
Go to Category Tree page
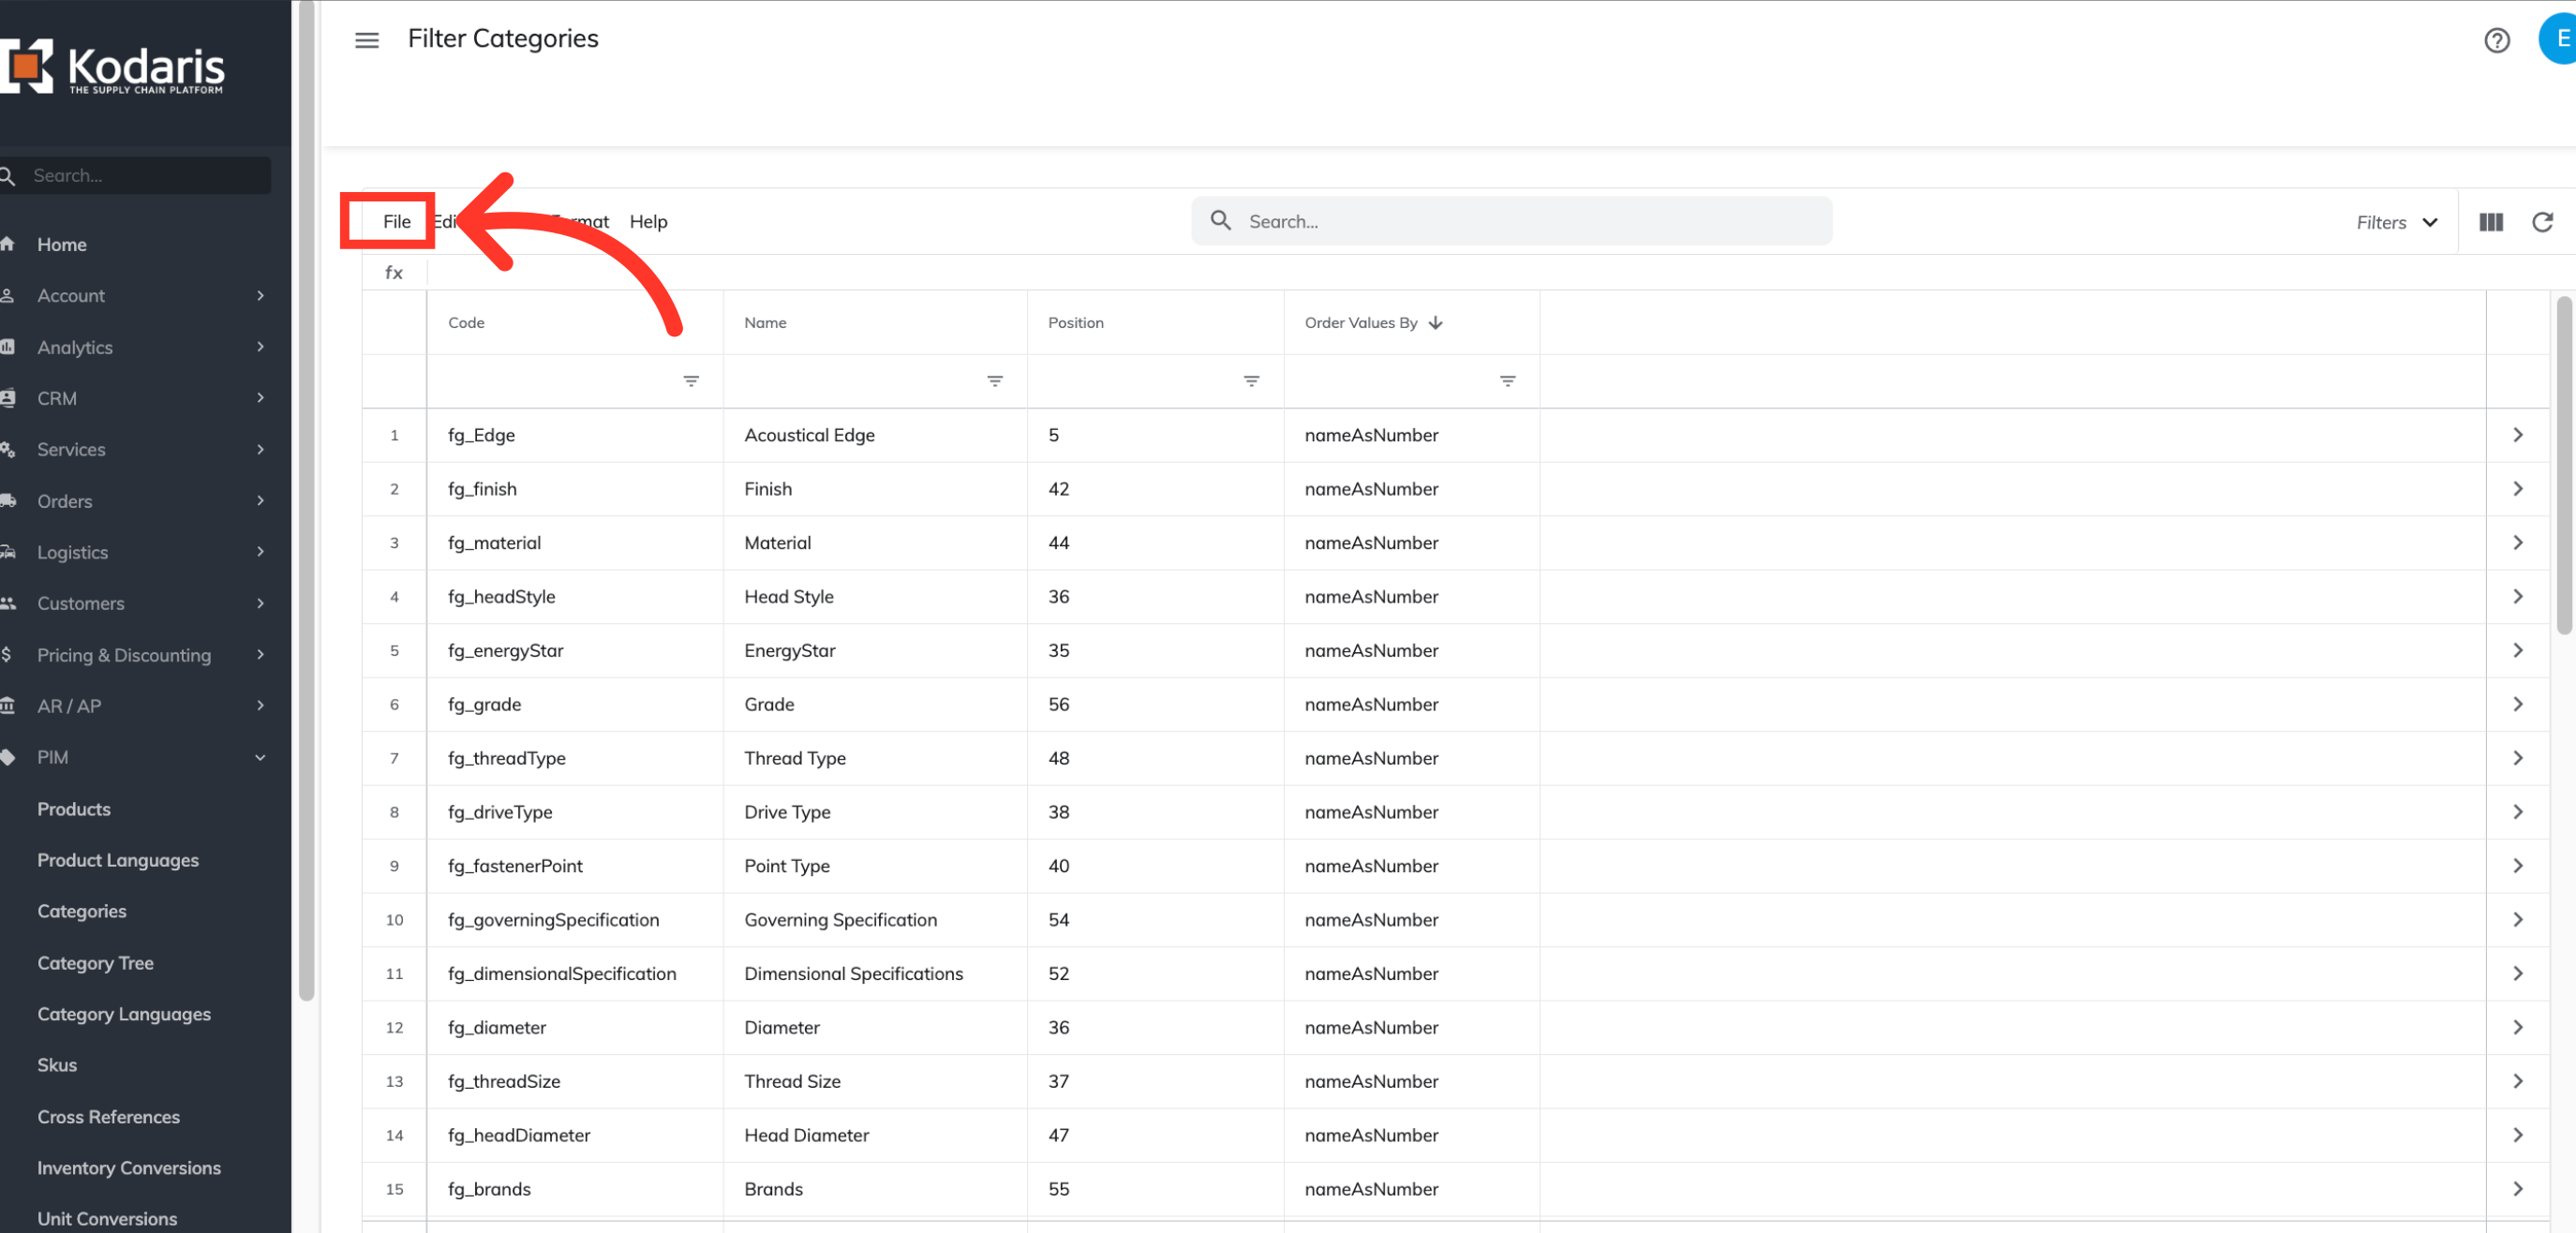coord(95,963)
